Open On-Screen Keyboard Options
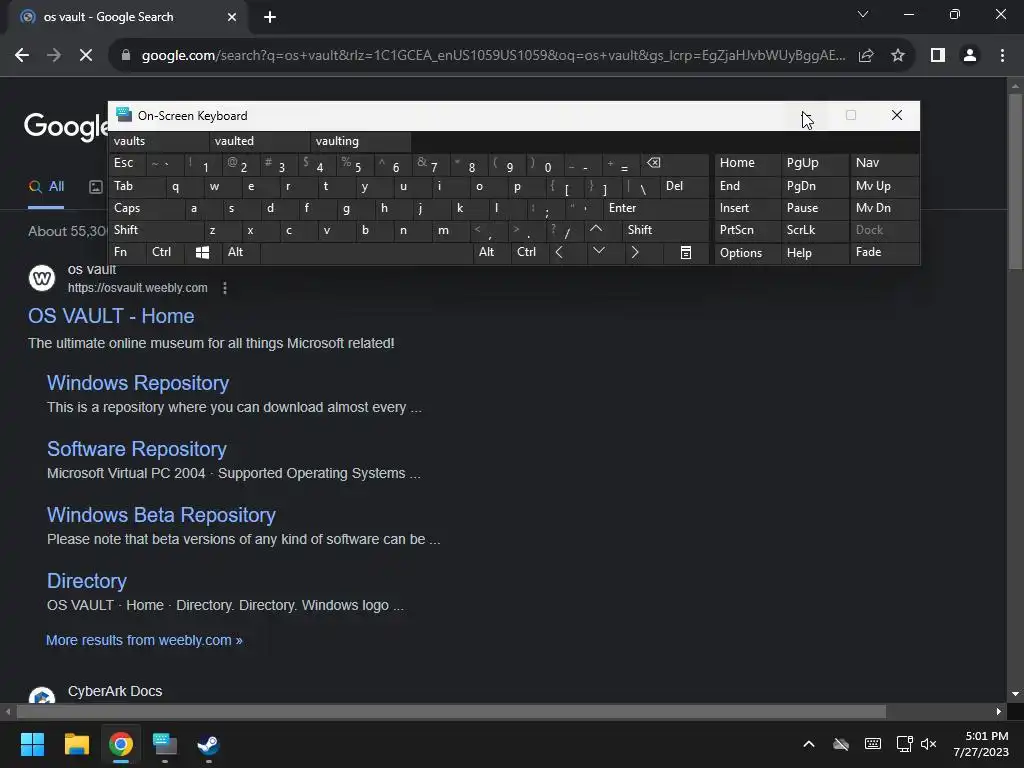1024x768 pixels. [747, 253]
